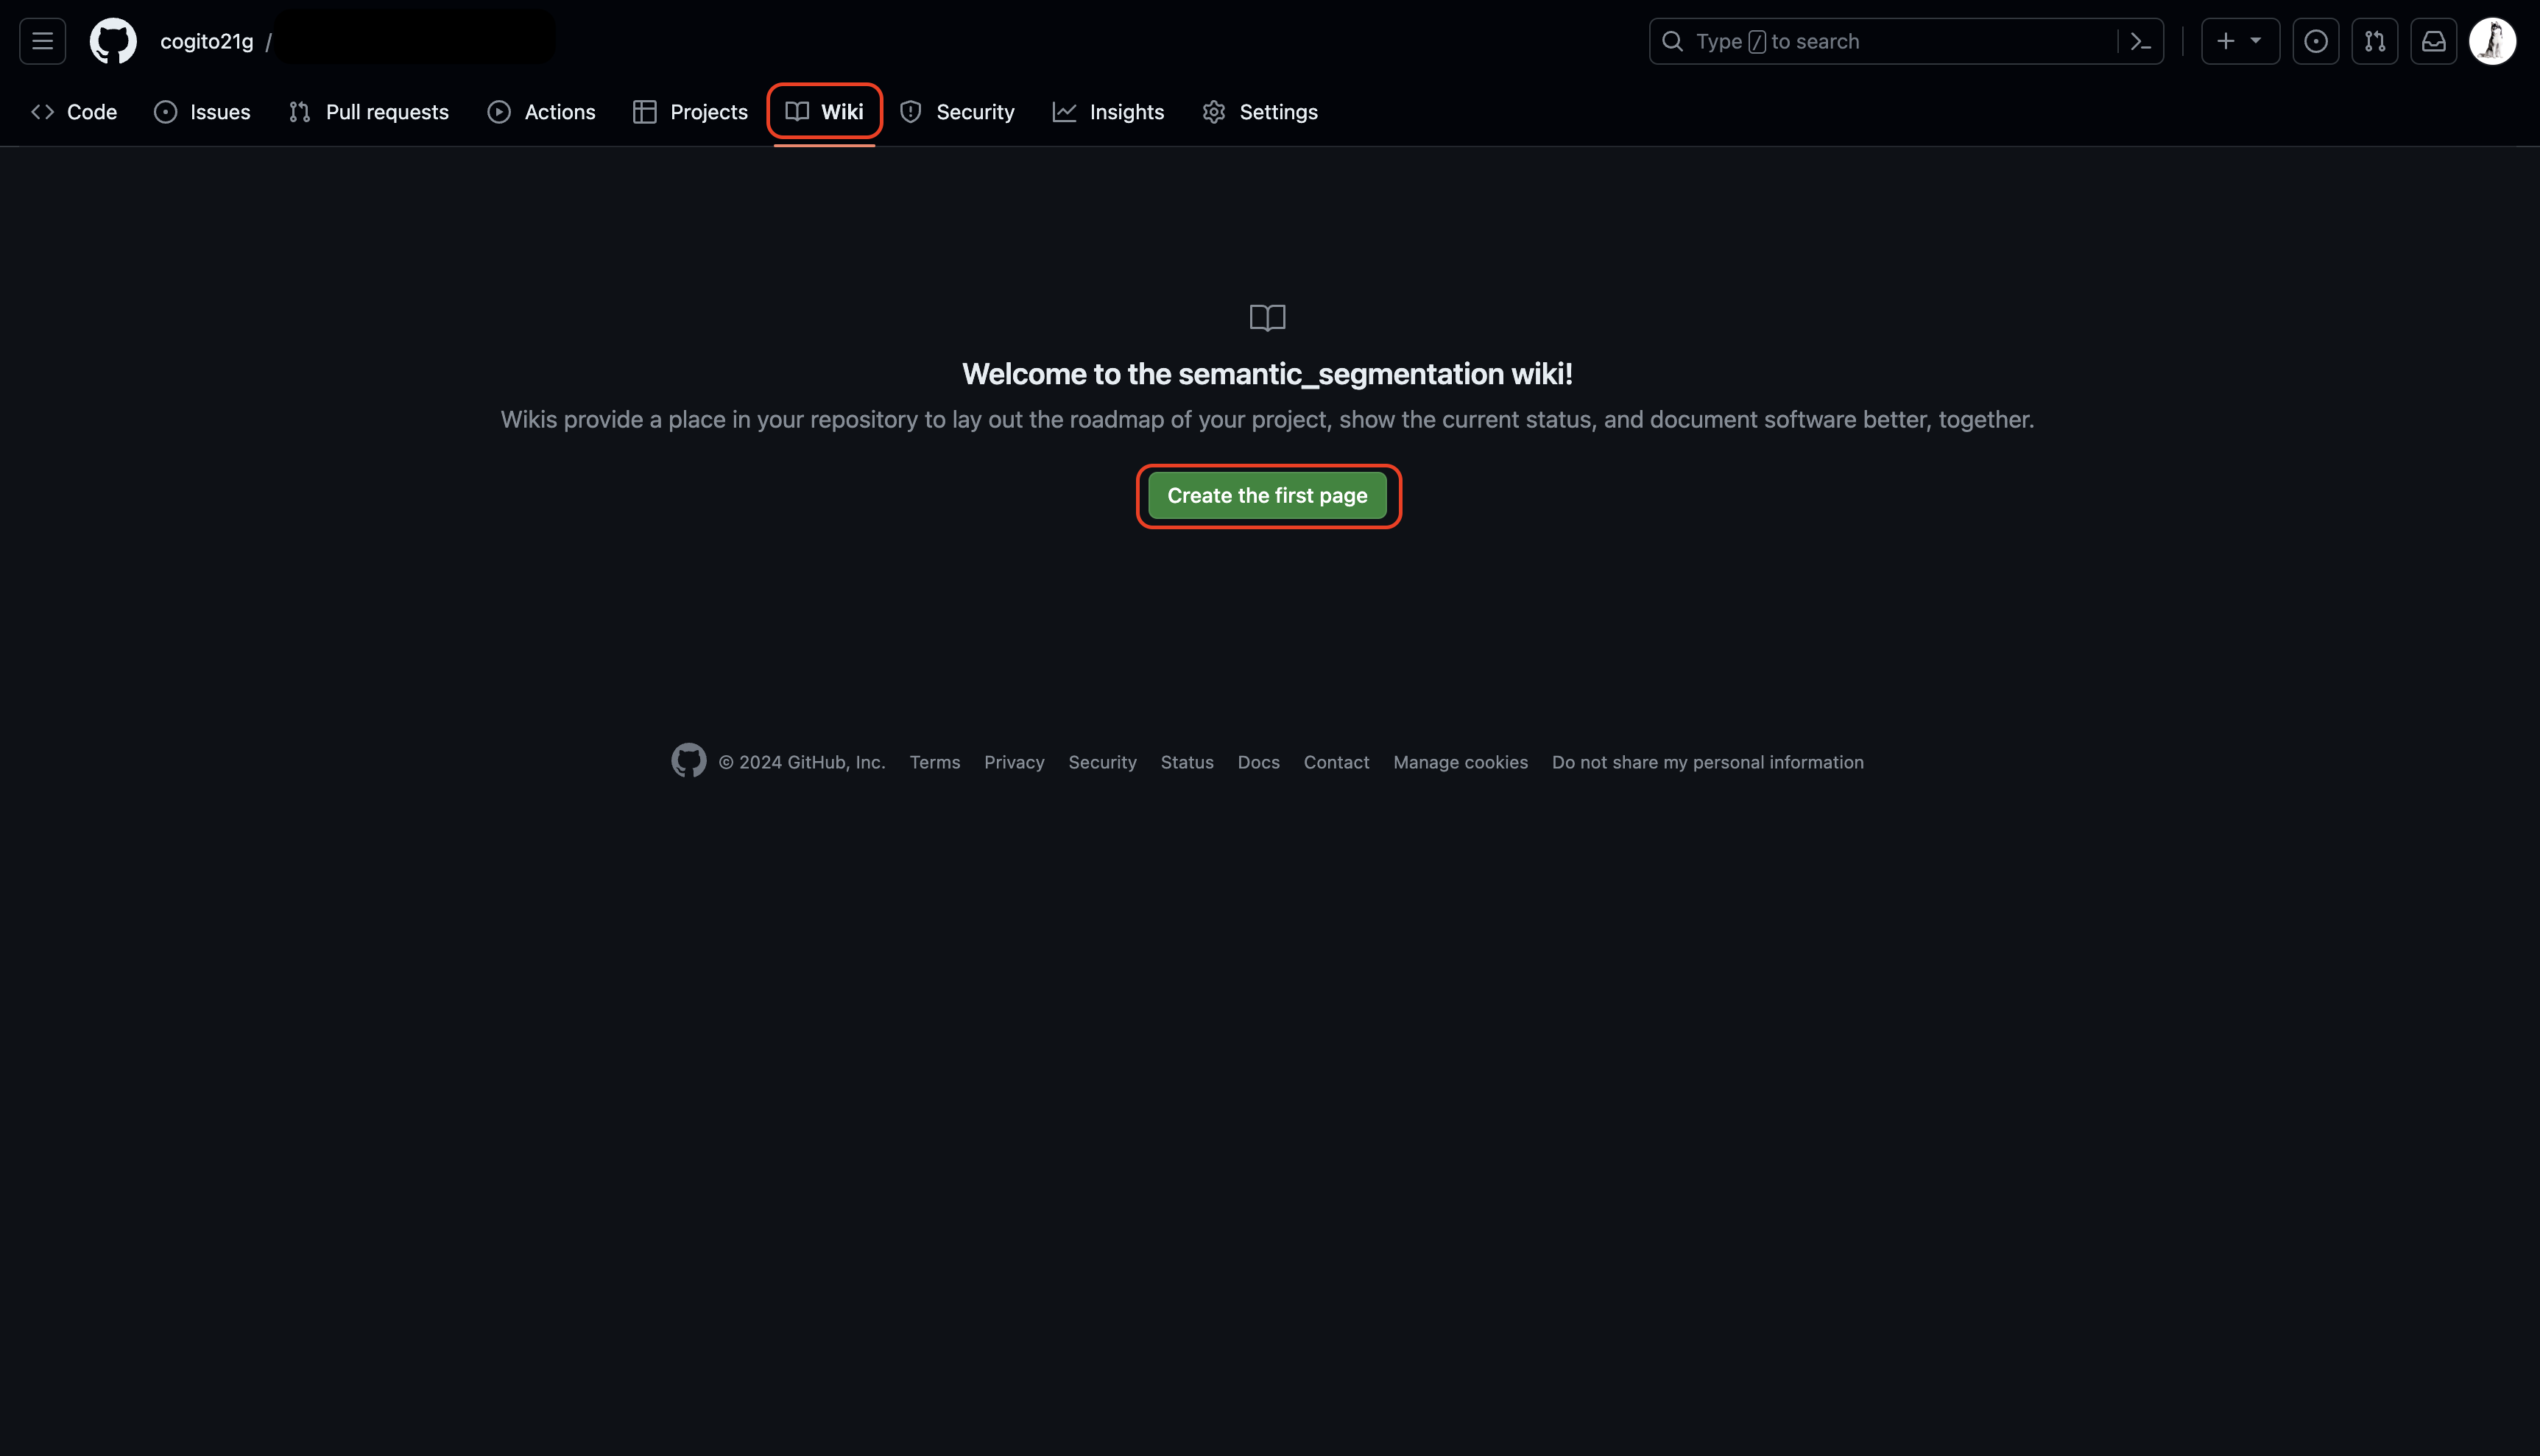Switch to the Code tab
The width and height of the screenshot is (2540, 1456).
point(74,112)
